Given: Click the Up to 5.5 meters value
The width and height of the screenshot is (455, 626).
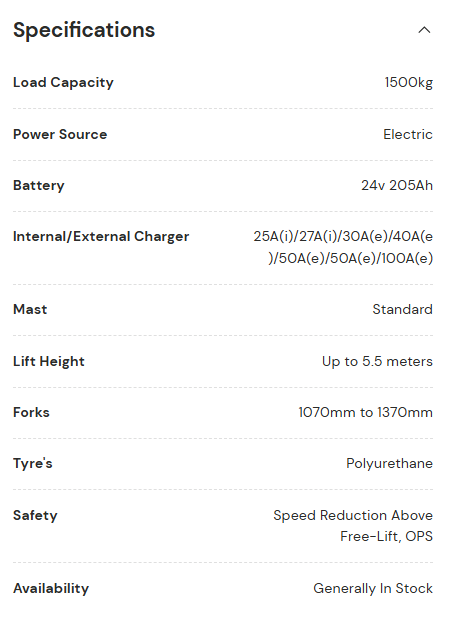Looking at the screenshot, I should (x=378, y=362).
